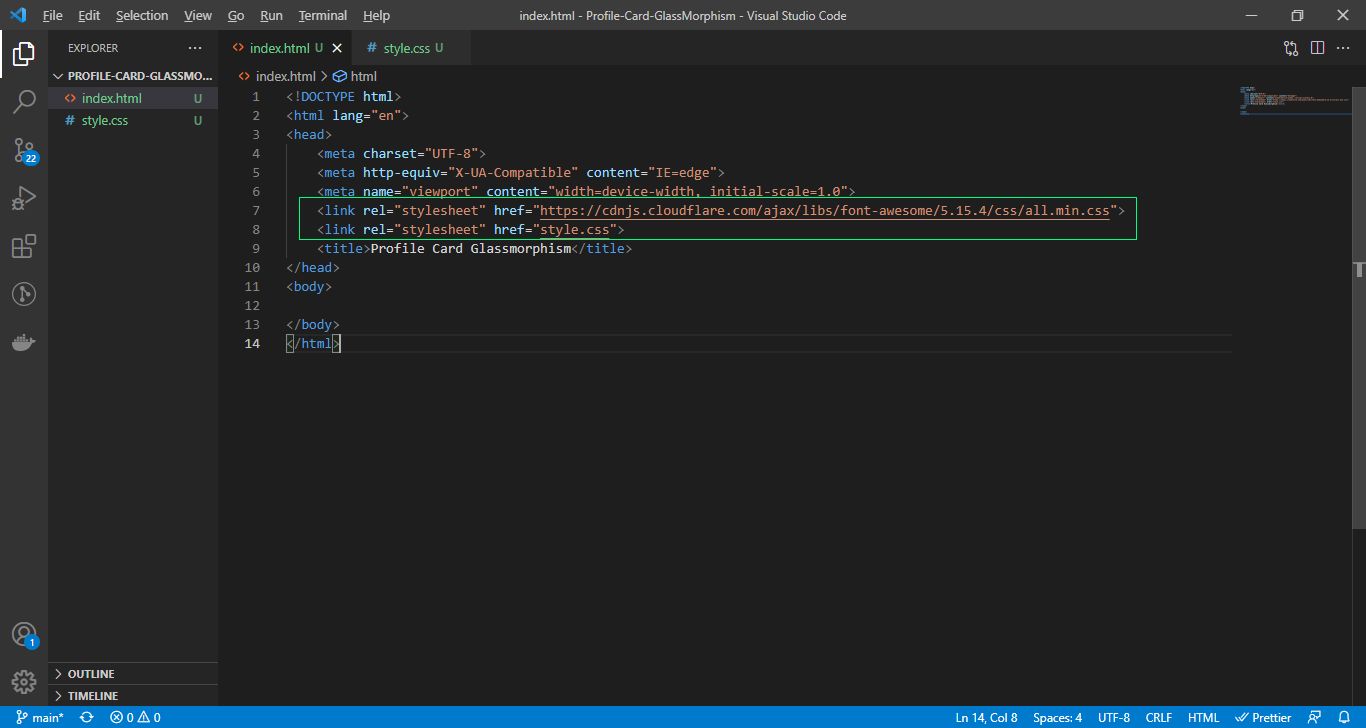Screen dimensions: 1366x728
Task: Expand the TIMELINE section
Action: pyautogui.click(x=133, y=696)
